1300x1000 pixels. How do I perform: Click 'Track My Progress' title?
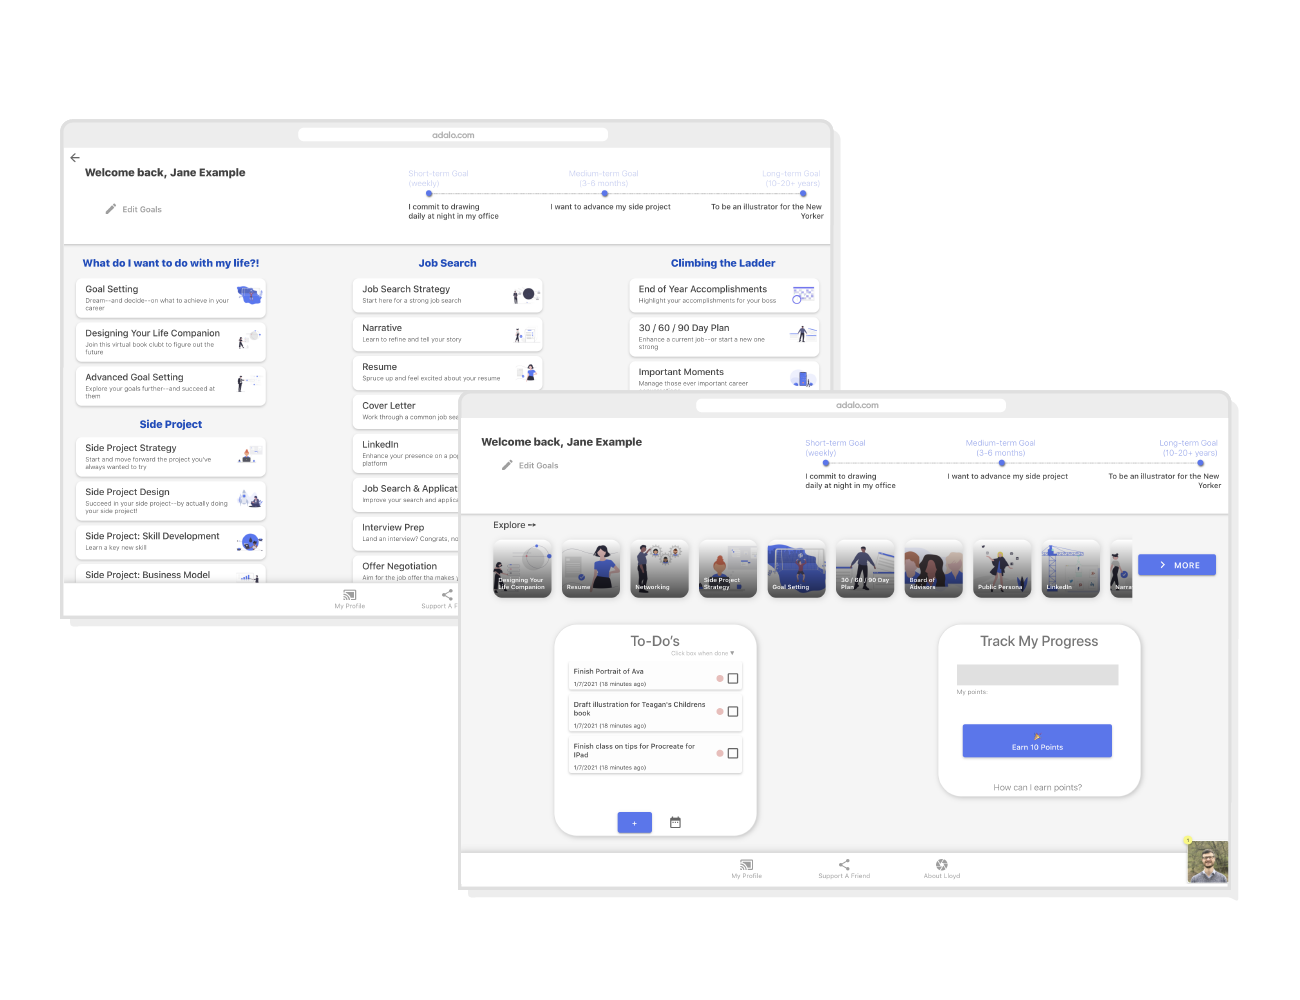click(1039, 641)
